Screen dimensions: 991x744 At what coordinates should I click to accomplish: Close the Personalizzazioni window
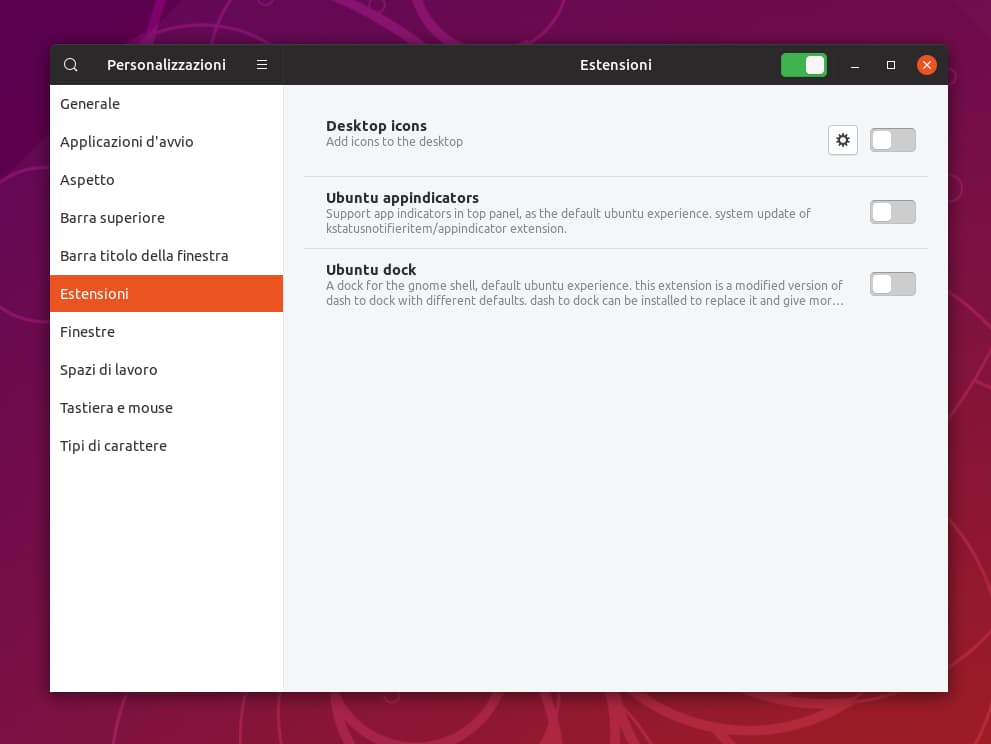[x=927, y=65]
